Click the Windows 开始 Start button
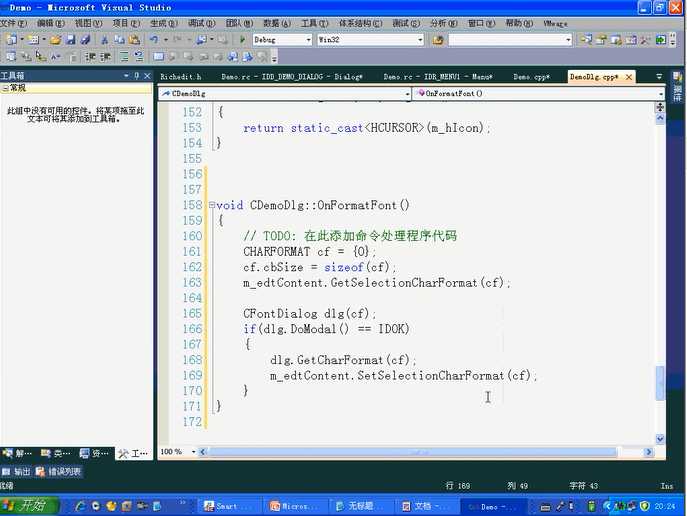The height and width of the screenshot is (516, 687). [29, 506]
